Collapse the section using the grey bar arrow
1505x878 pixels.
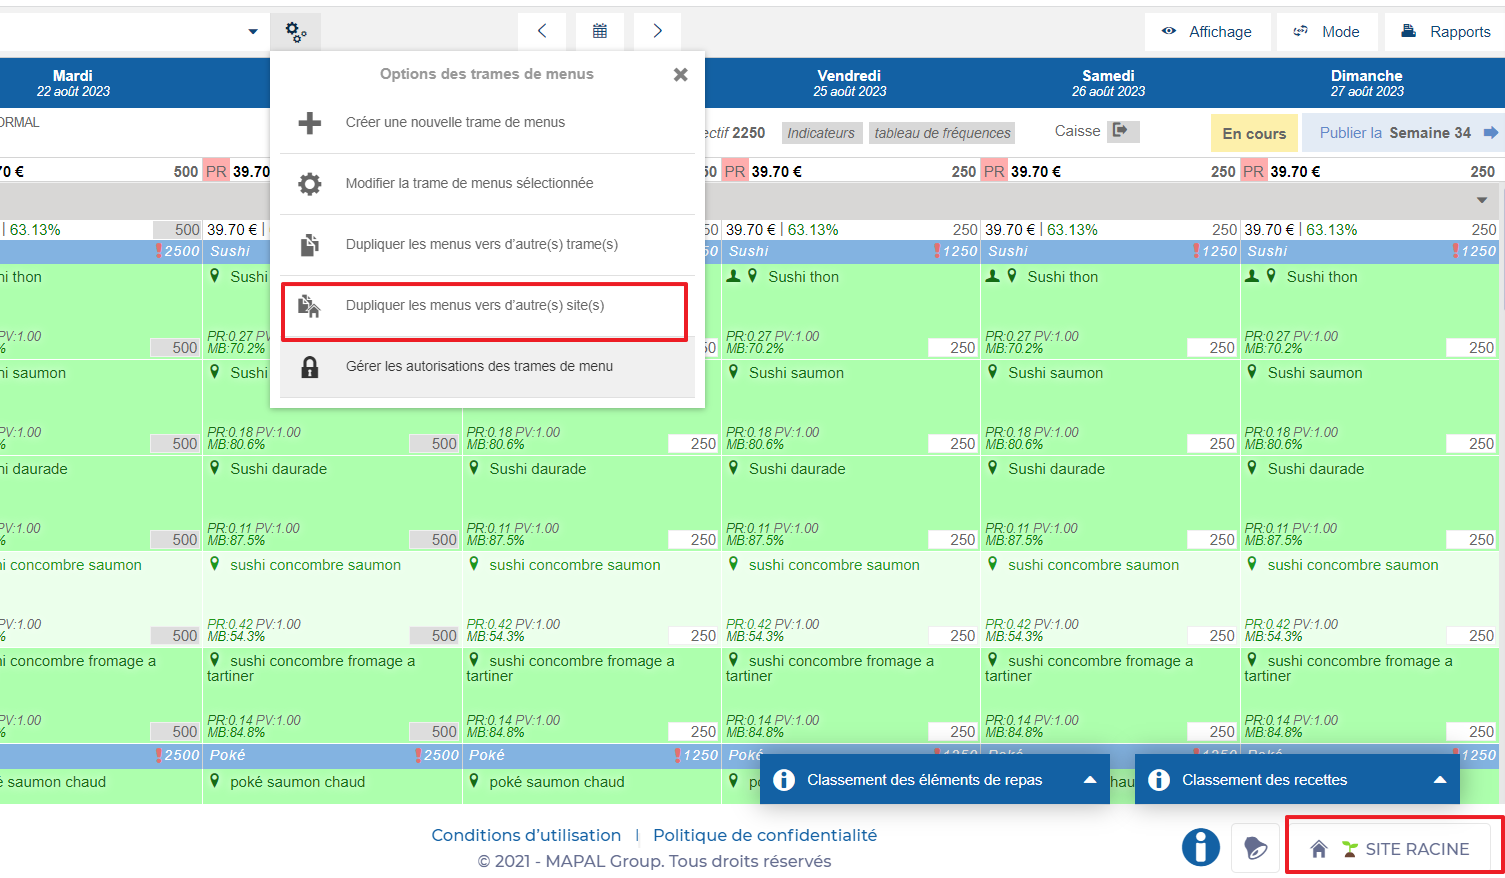1482,201
